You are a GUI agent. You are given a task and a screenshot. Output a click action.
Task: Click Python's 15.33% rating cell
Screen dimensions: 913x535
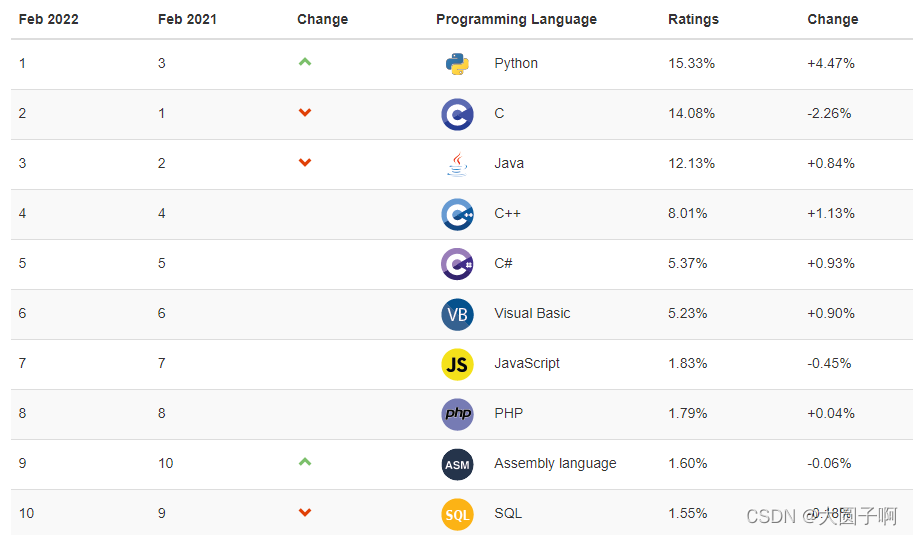691,63
